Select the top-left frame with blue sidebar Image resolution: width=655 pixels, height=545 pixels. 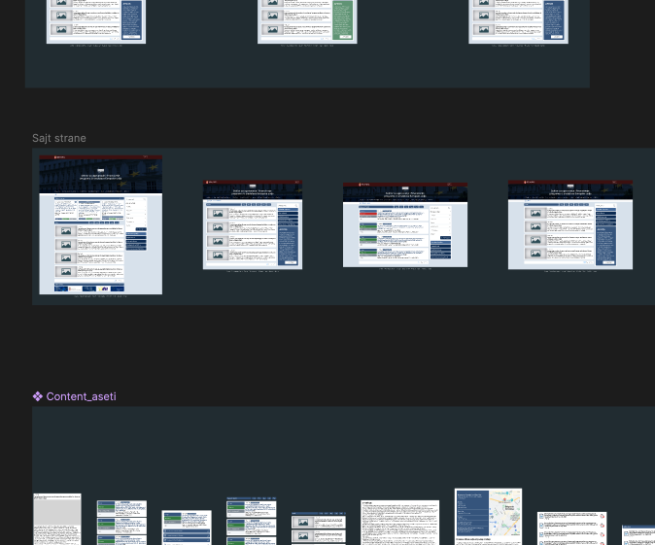(96, 20)
